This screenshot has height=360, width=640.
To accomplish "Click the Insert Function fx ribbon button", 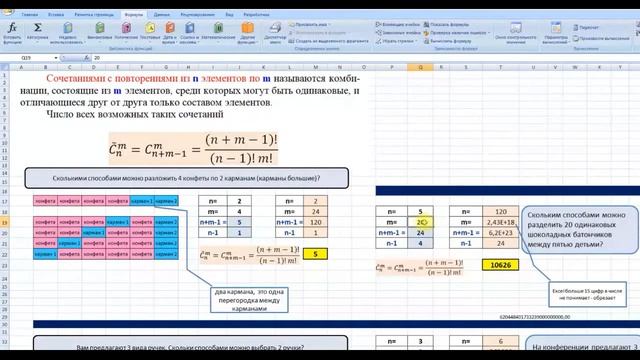I will tap(12, 33).
